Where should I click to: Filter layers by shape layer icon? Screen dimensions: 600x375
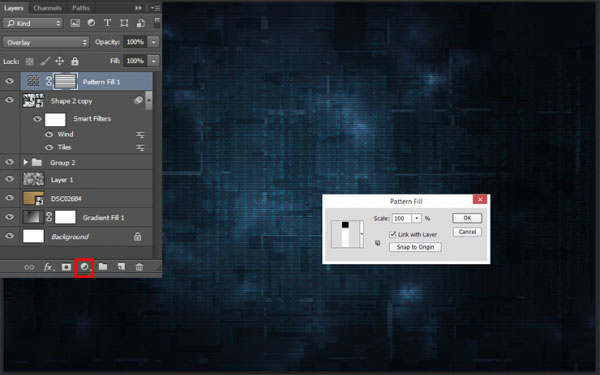124,23
